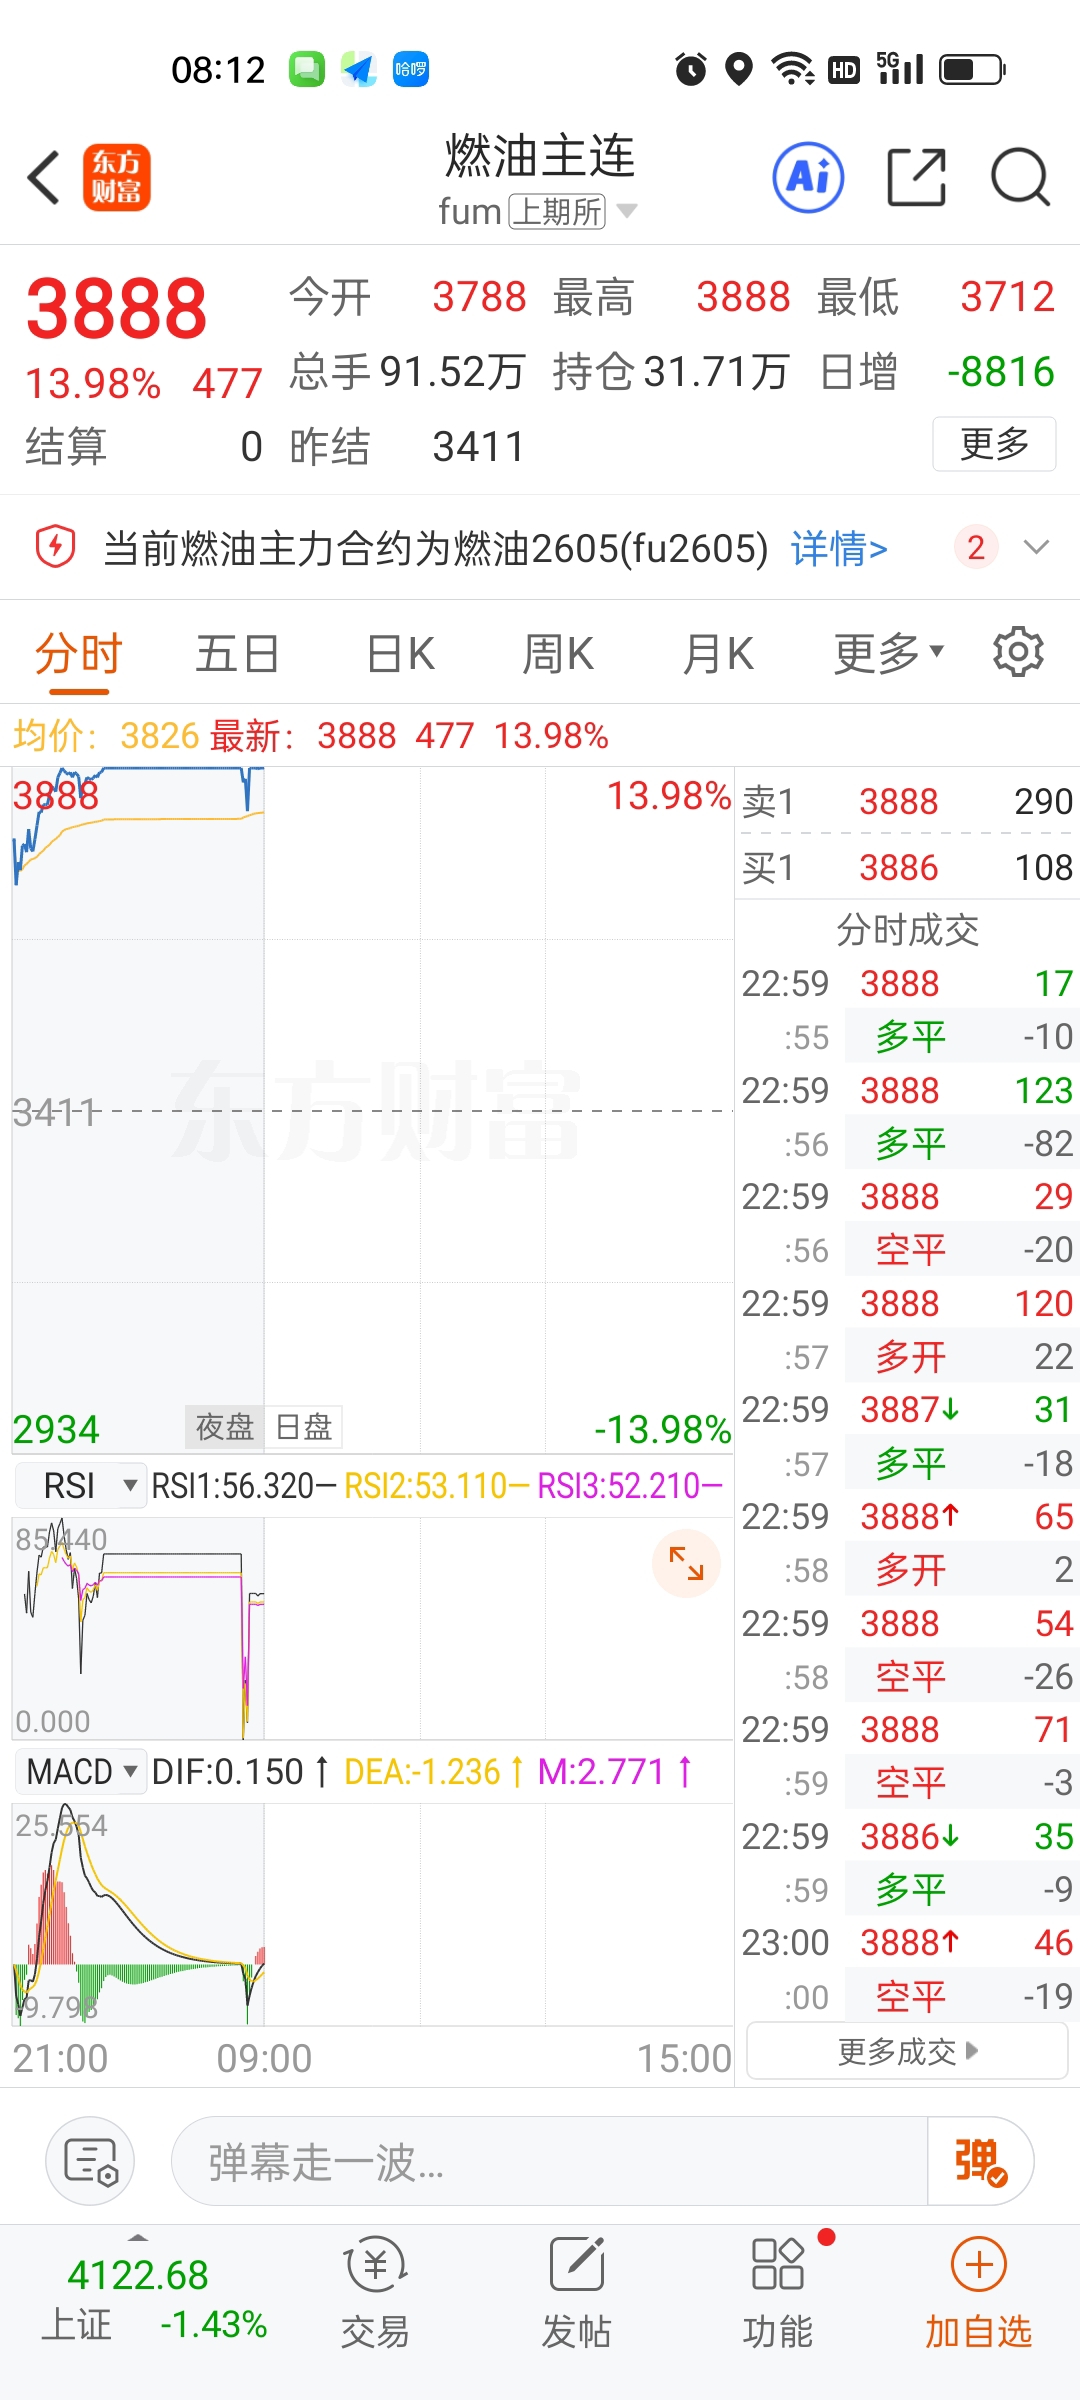Switch chart to 日盘 session

pyautogui.click(x=304, y=1427)
